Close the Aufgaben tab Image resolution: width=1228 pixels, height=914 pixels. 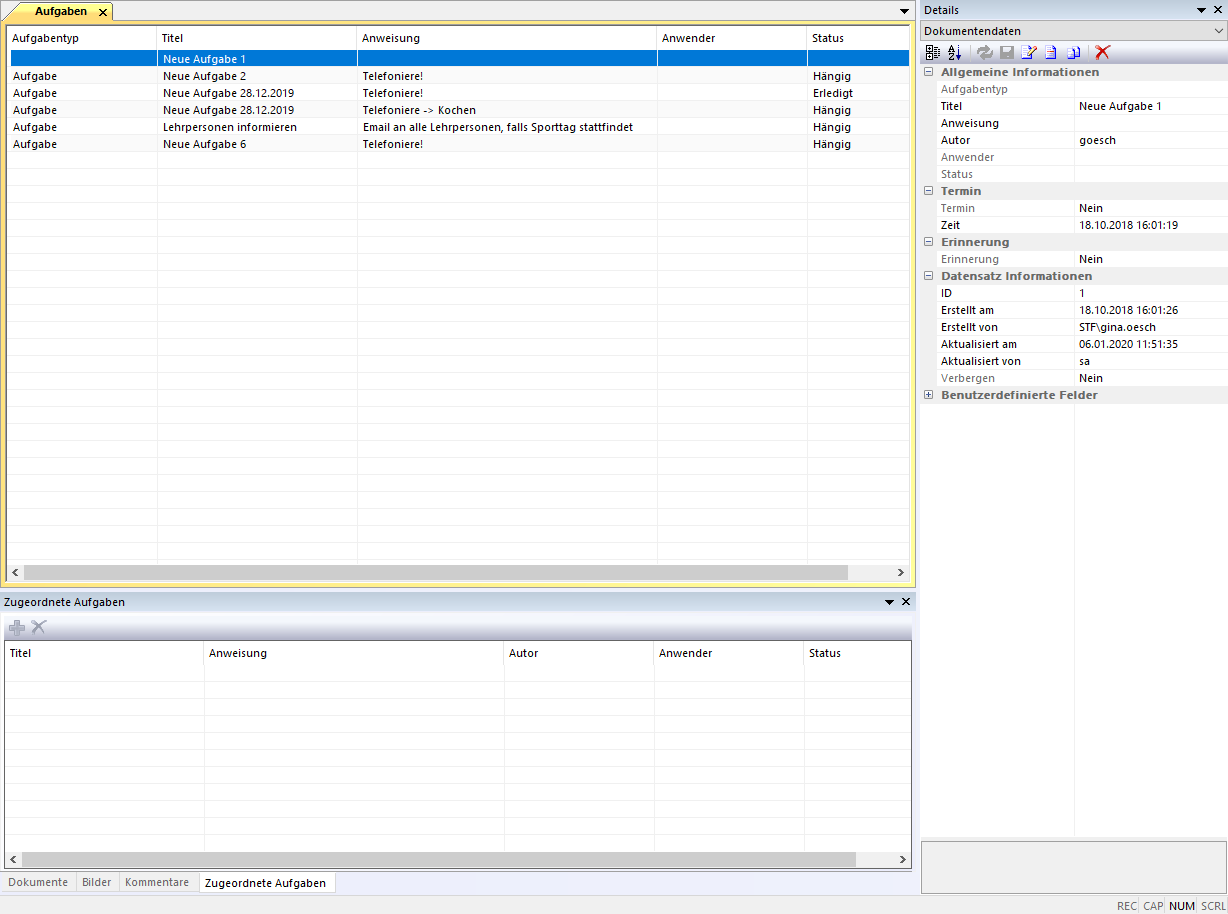102,12
